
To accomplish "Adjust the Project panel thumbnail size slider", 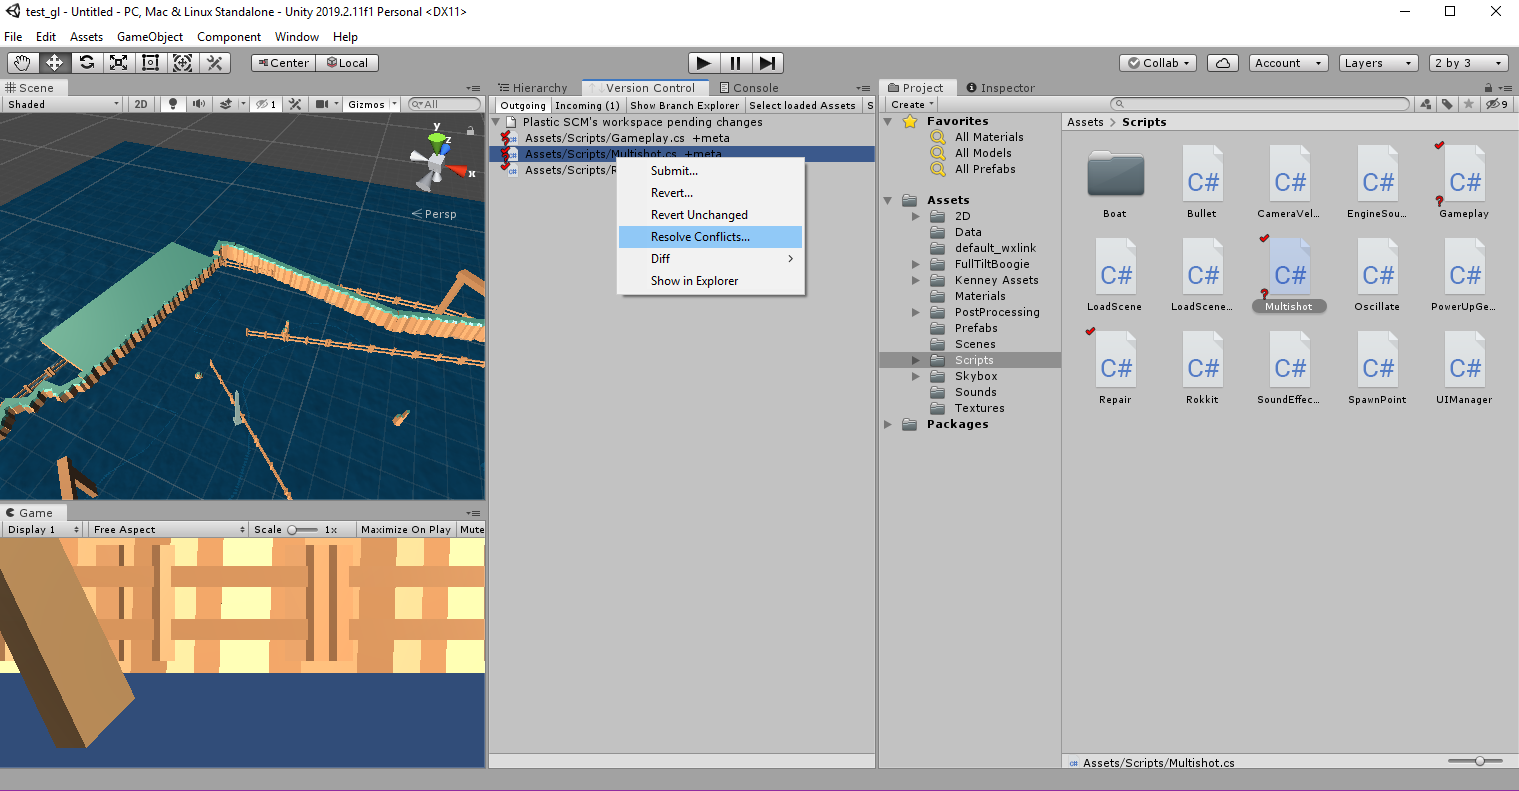I will click(1478, 760).
